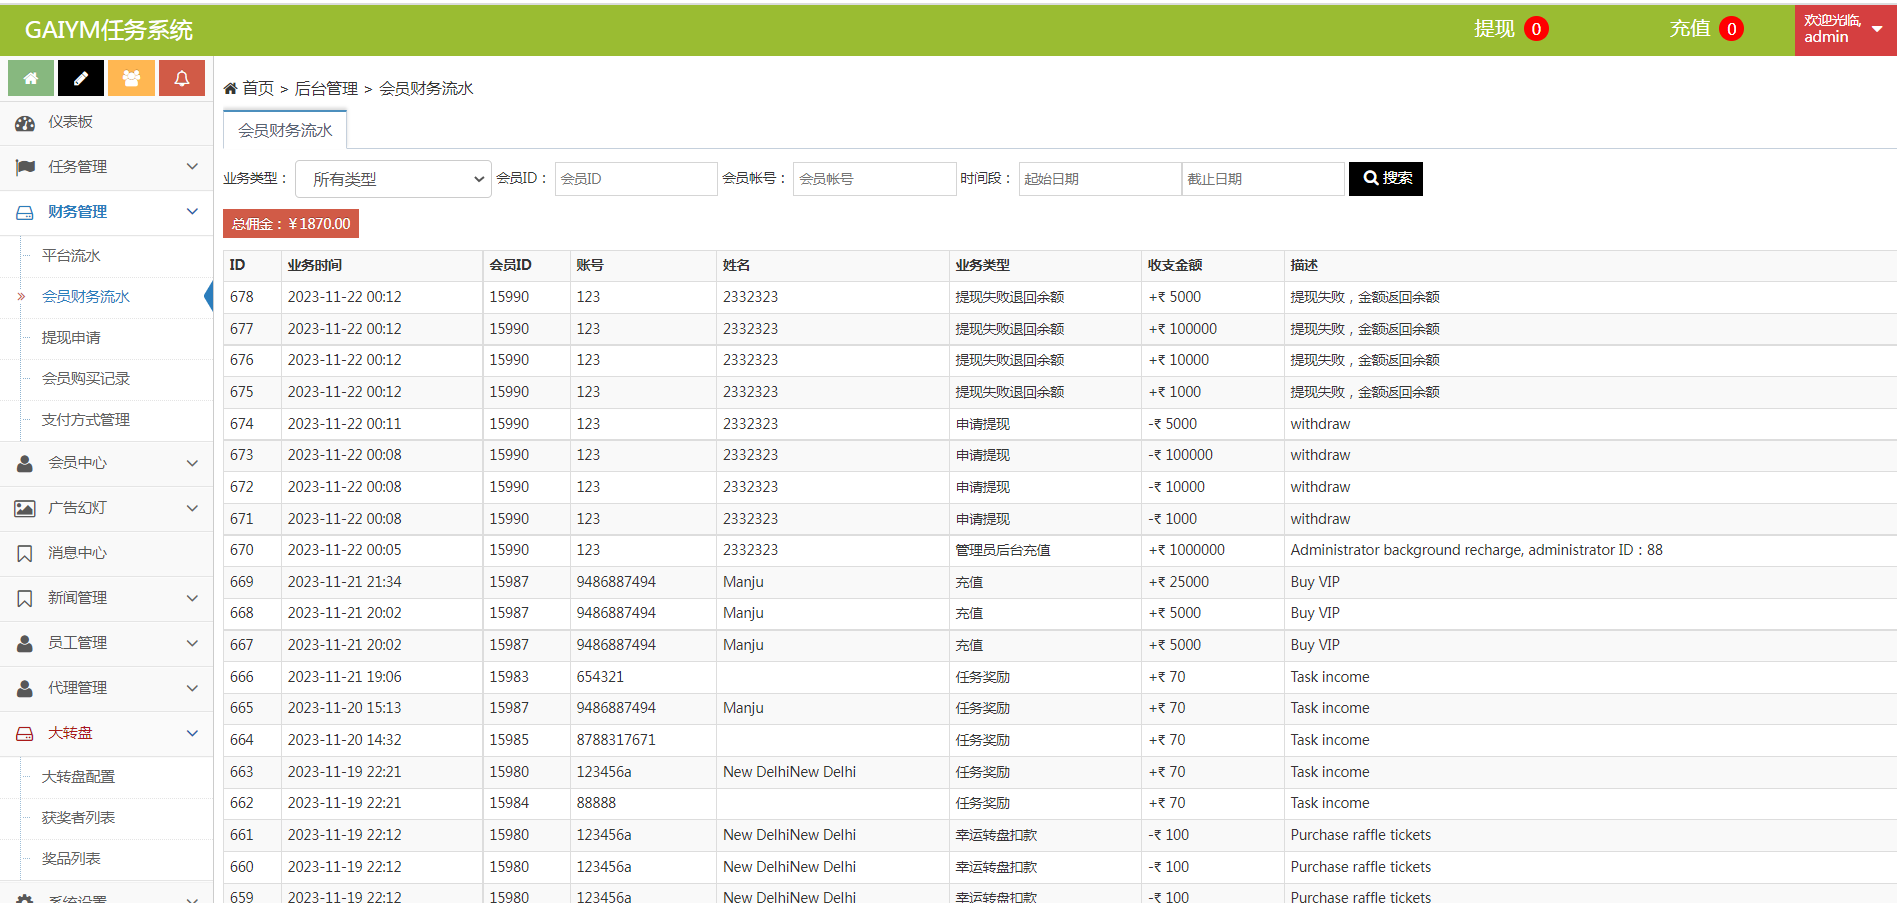This screenshot has height=903, width=1897.
Task: Click the 广告幻灯 picture icon
Action: pos(25,508)
